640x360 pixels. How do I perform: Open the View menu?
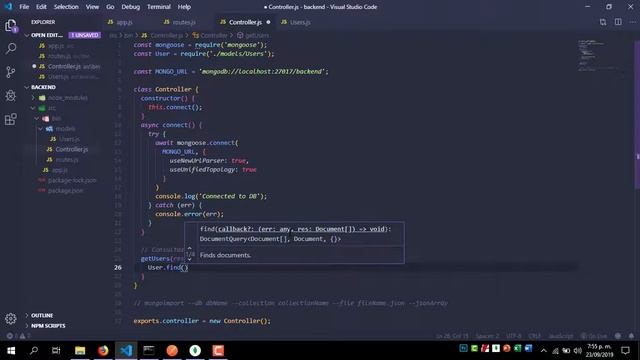92,7
